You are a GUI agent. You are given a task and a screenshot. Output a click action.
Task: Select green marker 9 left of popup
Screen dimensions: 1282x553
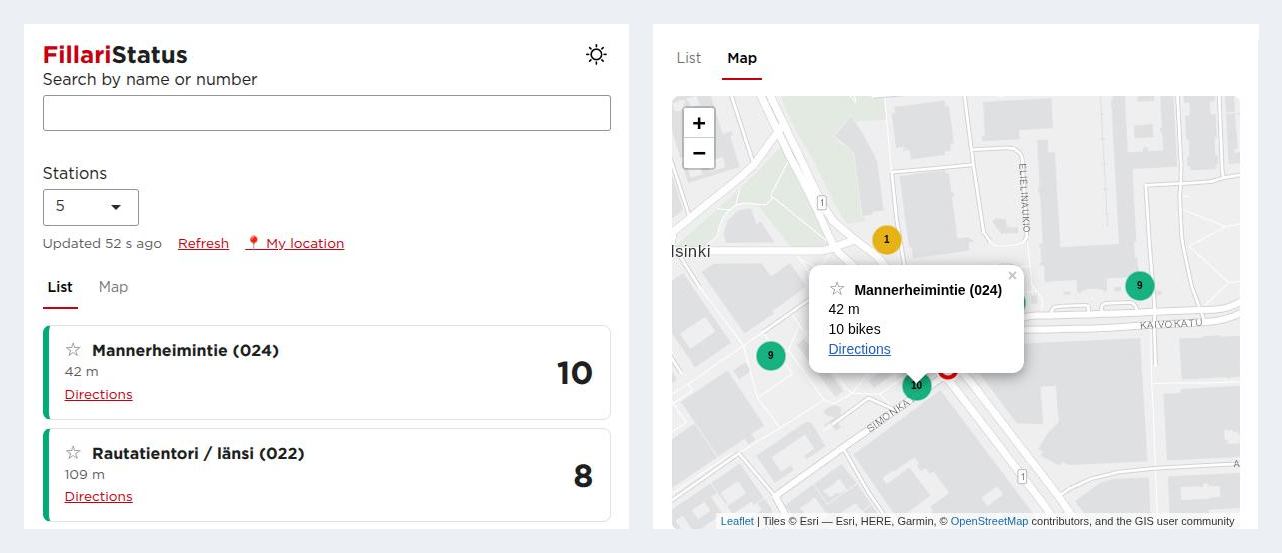click(x=770, y=355)
